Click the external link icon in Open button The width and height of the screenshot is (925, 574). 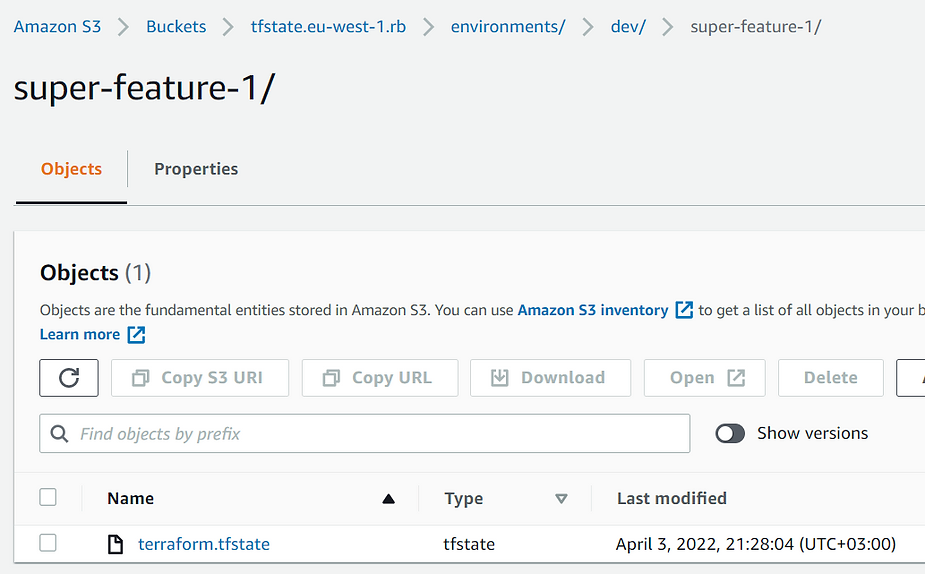click(736, 378)
